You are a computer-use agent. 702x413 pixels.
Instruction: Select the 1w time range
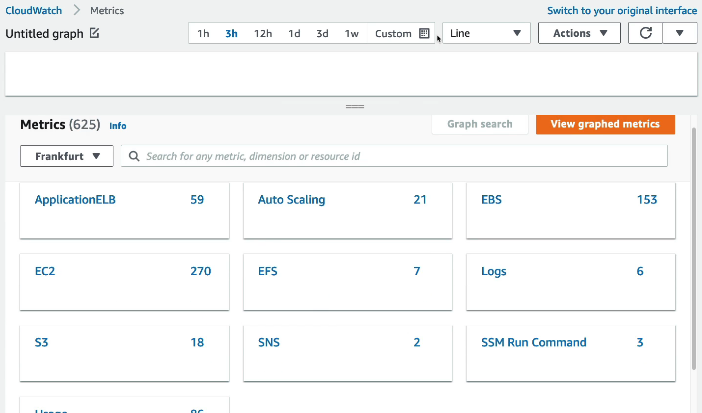point(351,34)
